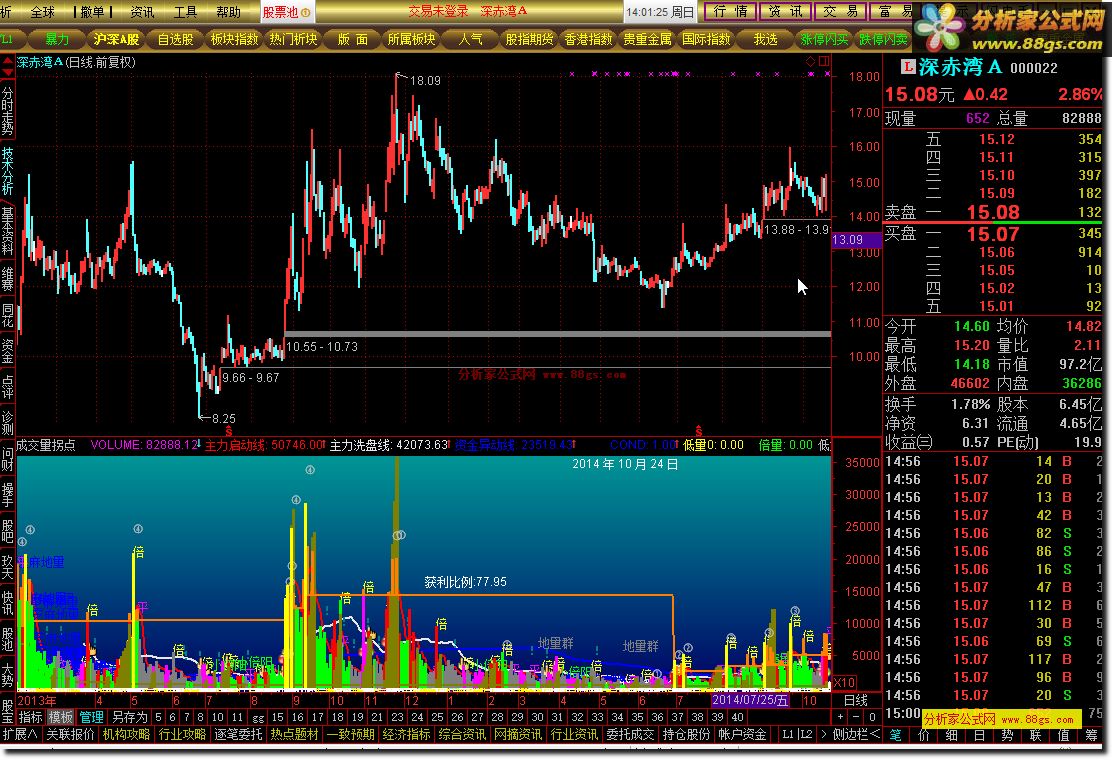Image resolution: width=1114 pixels, height=760 pixels.
Task: Select 沪深A股 market button
Action: pos(117,40)
